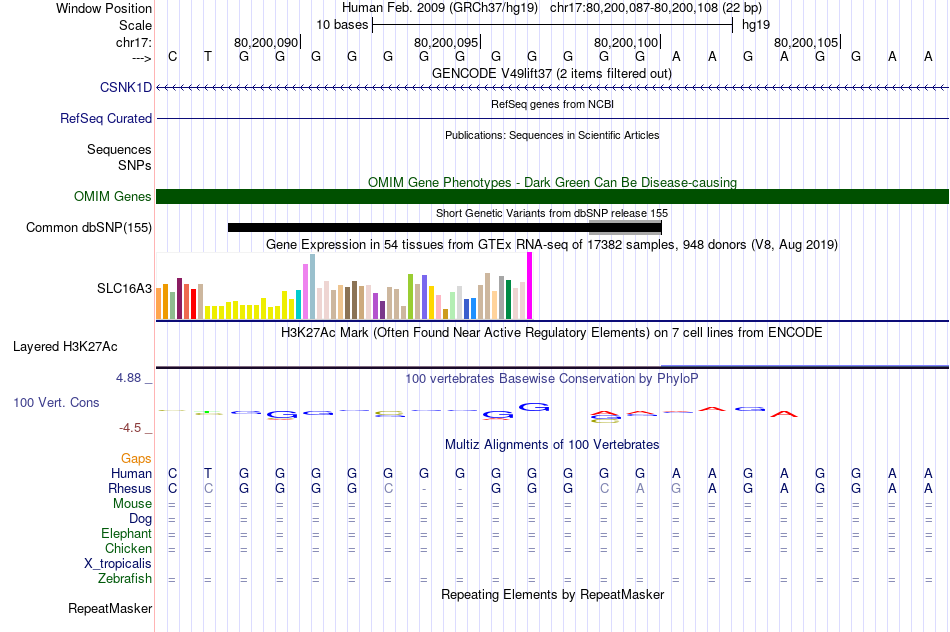The image size is (950, 632).
Task: Click the Common dbSNP(155) label
Action: click(x=88, y=228)
